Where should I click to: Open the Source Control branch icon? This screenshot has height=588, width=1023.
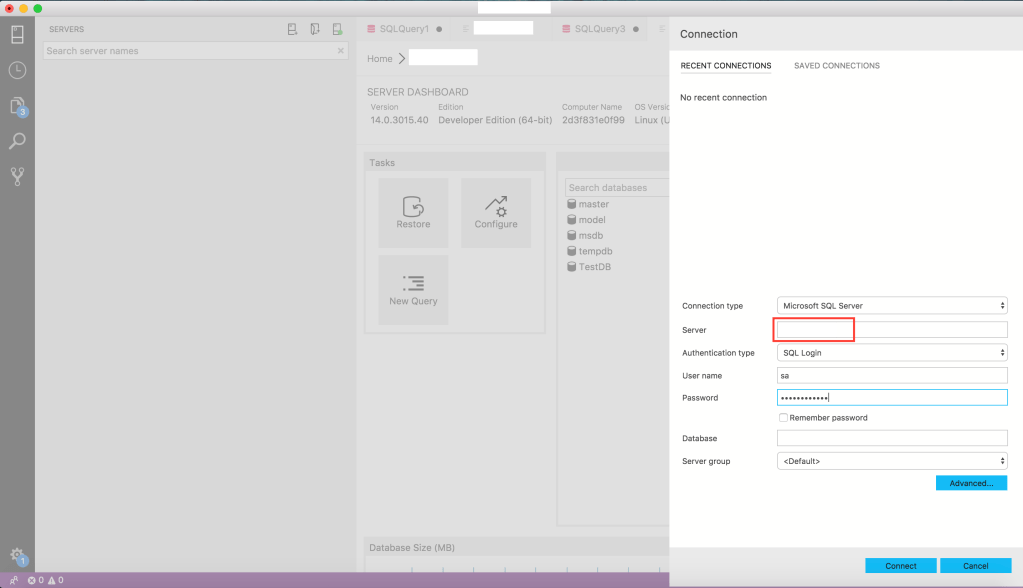point(17,176)
